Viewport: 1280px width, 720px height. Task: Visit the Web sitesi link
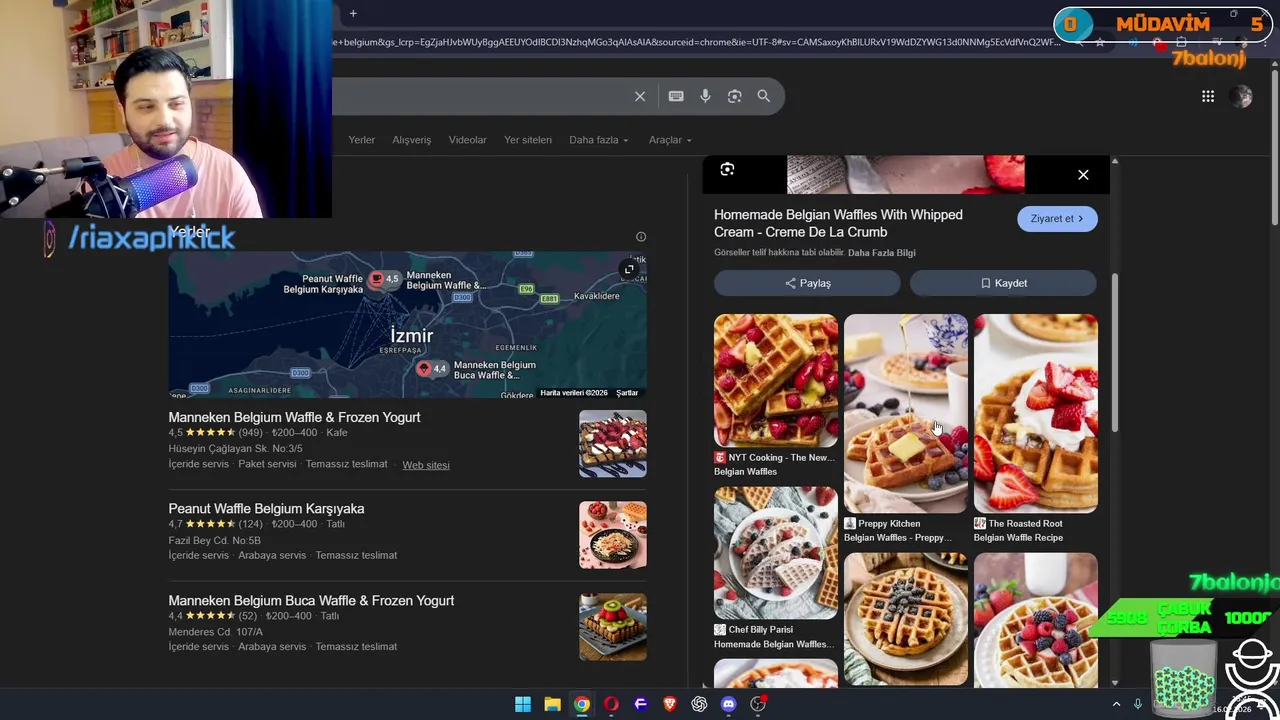coord(426,465)
